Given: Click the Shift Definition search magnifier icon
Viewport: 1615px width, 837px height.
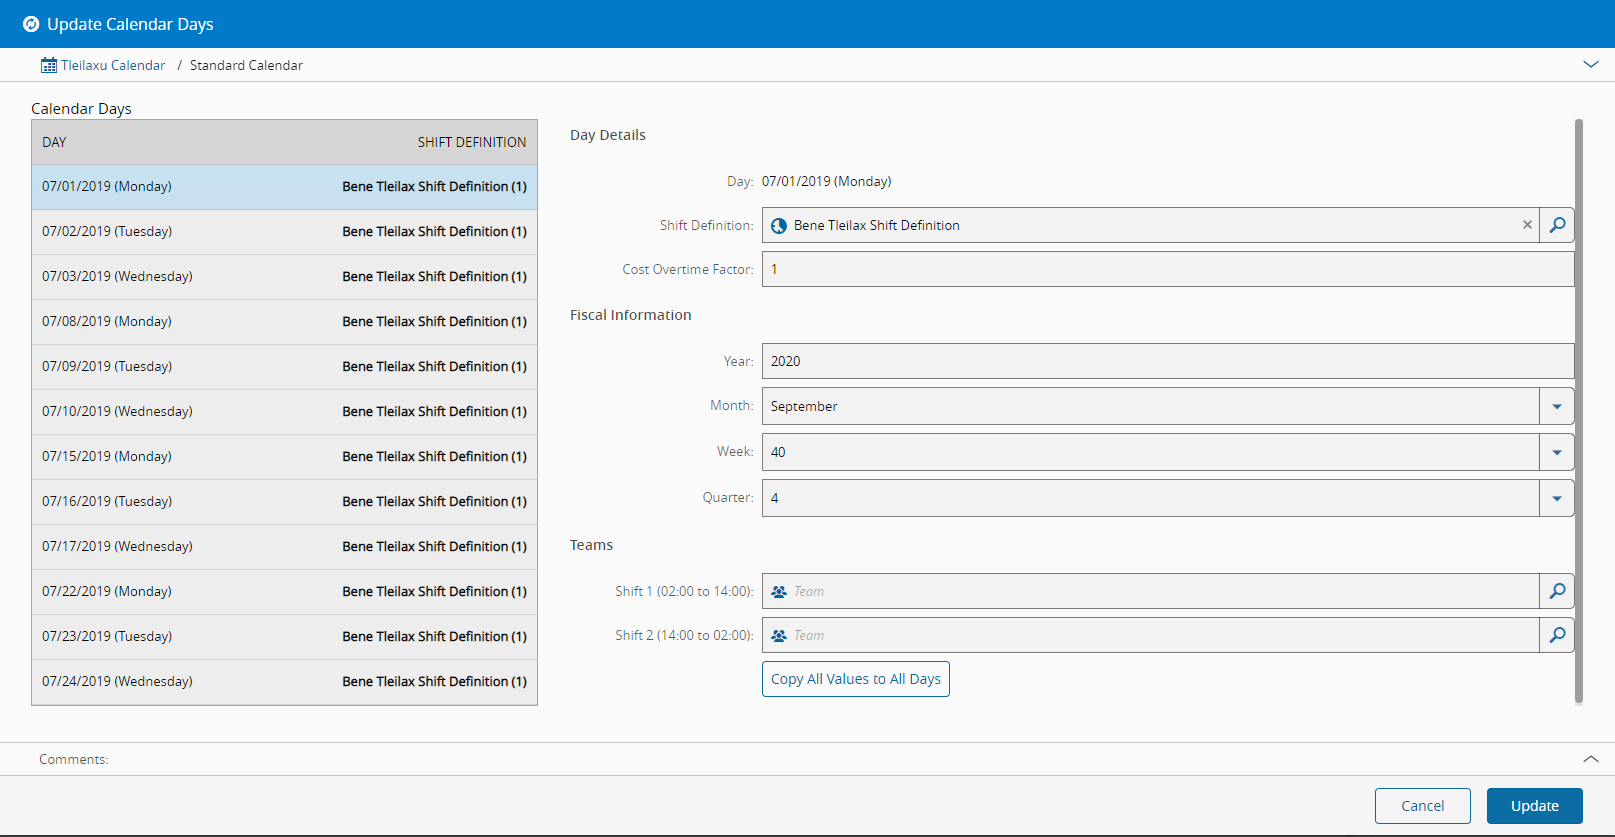Looking at the screenshot, I should pyautogui.click(x=1557, y=225).
